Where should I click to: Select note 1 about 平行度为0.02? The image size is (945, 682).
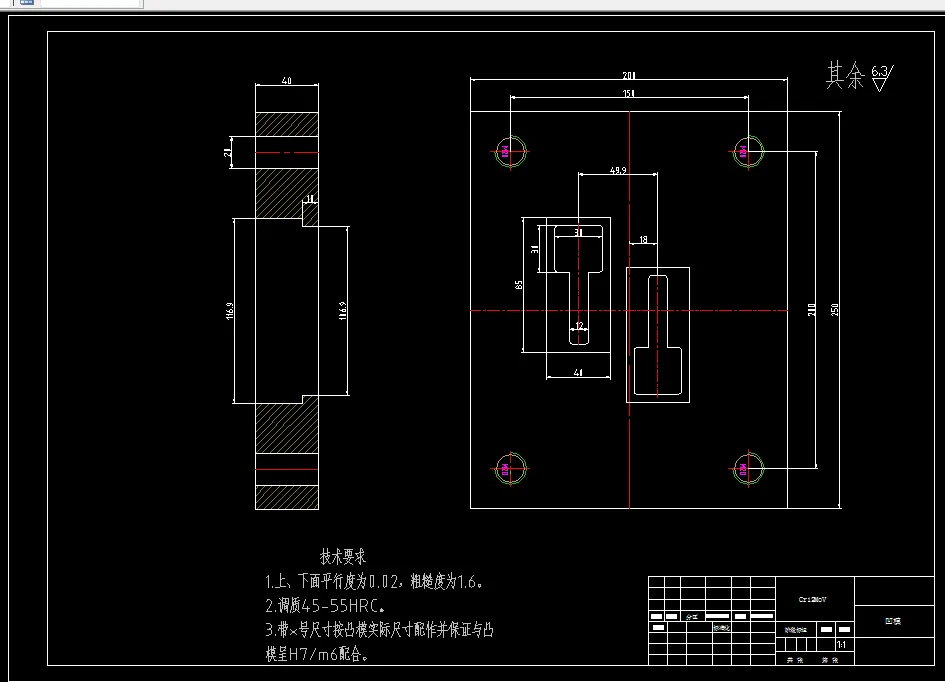[x=374, y=581]
